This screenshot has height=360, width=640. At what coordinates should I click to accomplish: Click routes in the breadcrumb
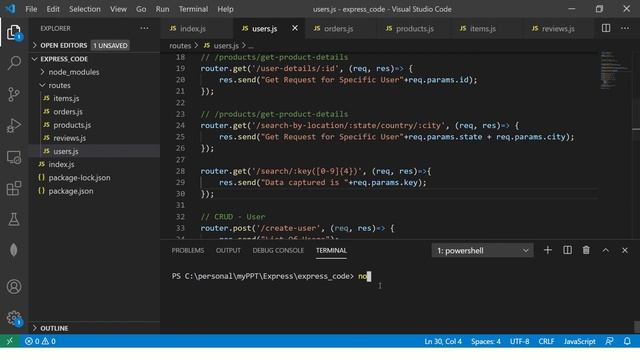pos(180,46)
